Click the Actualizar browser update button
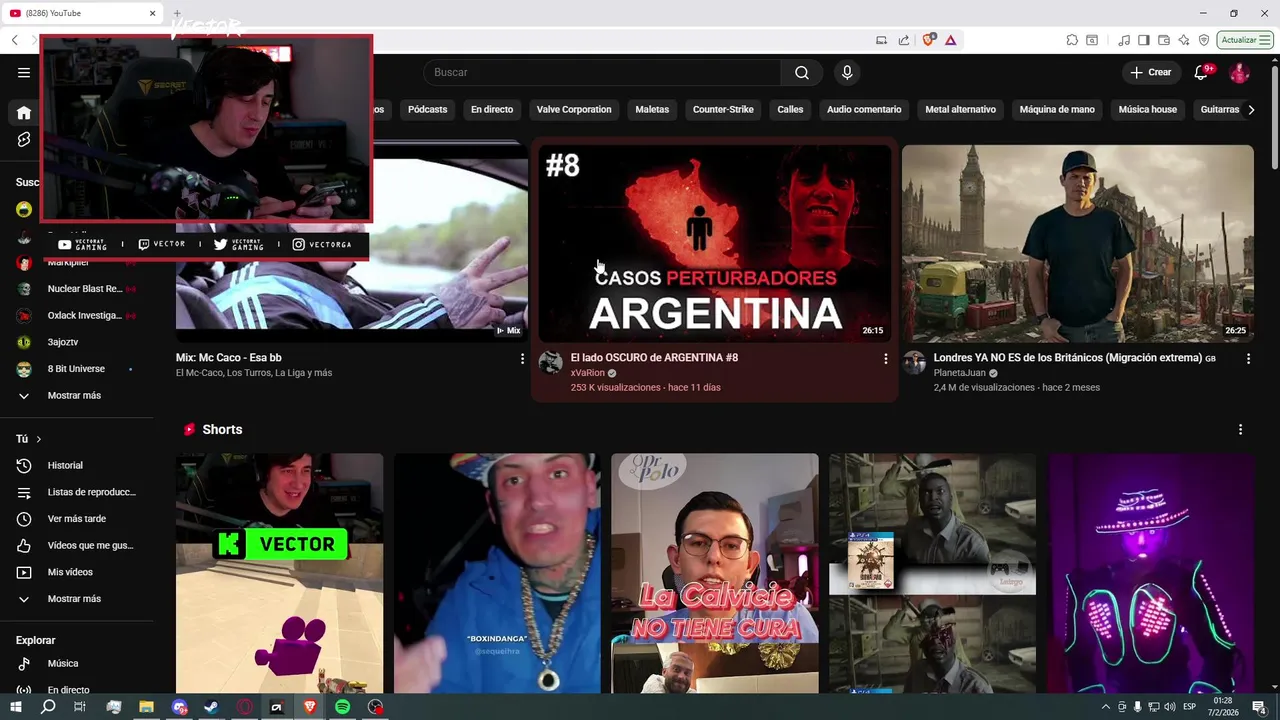The image size is (1280, 720). tap(1245, 40)
